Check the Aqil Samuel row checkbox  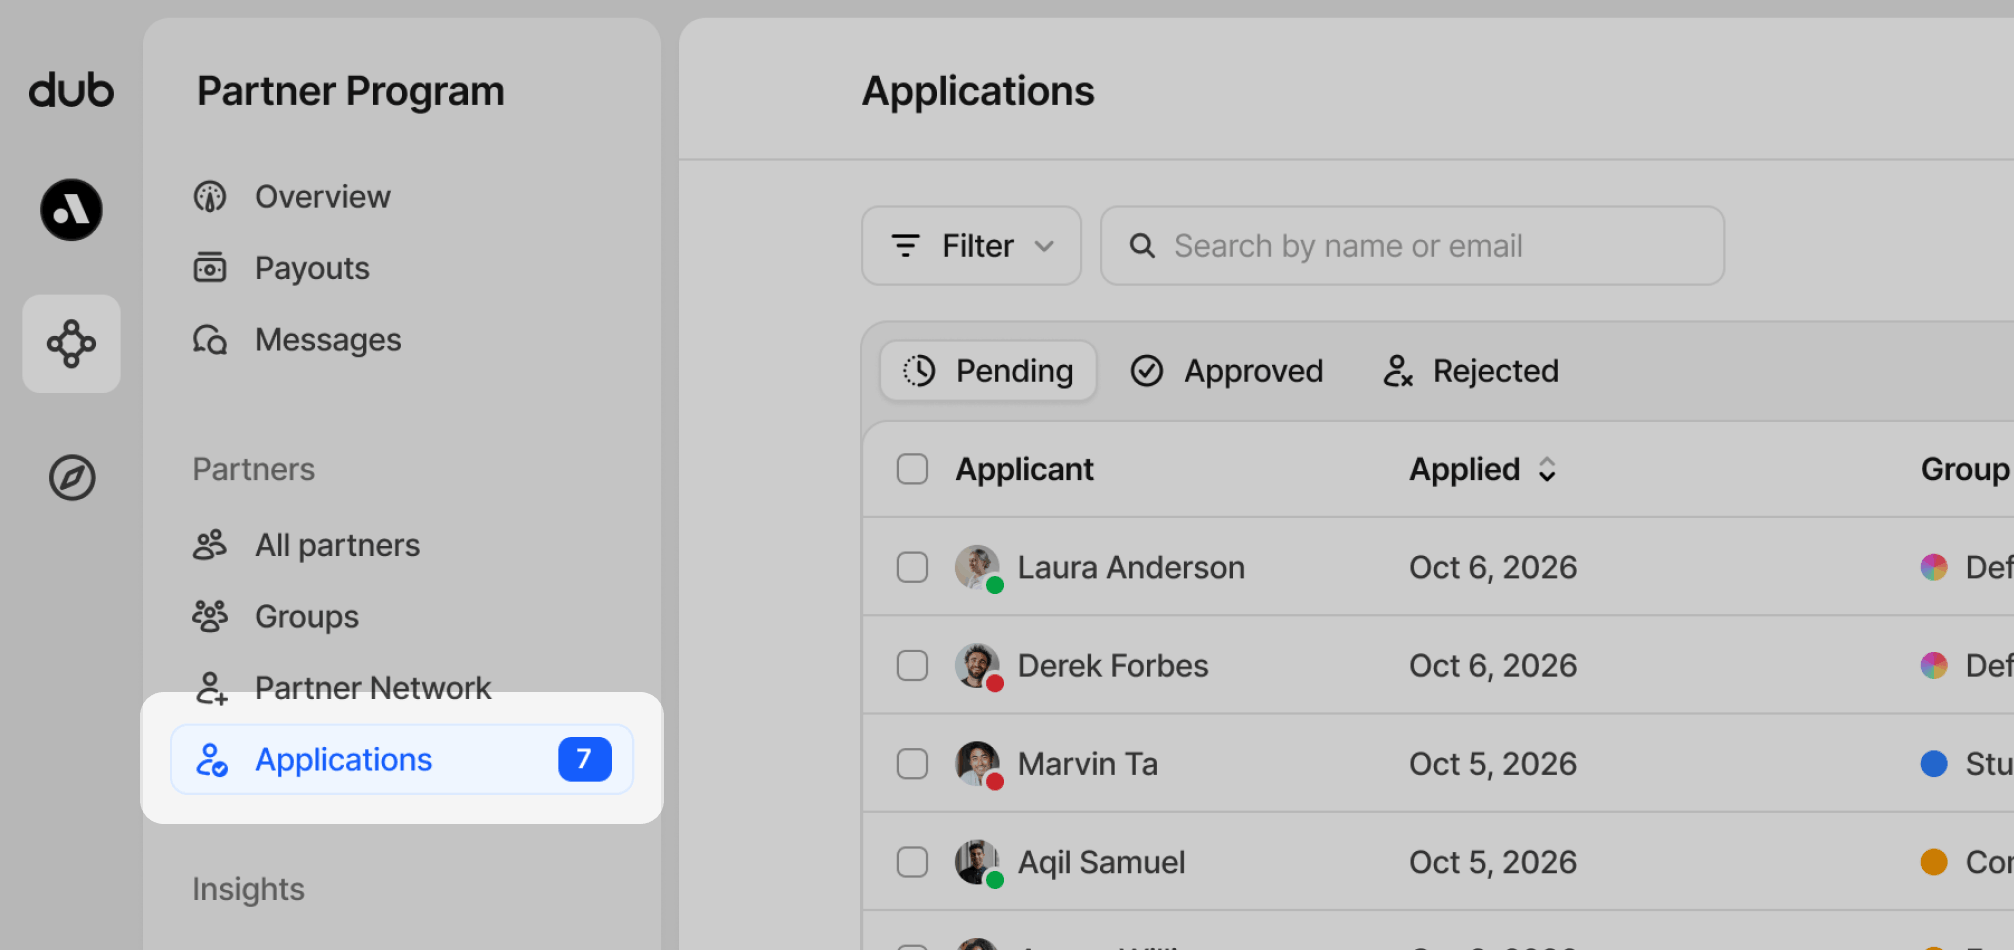[912, 862]
